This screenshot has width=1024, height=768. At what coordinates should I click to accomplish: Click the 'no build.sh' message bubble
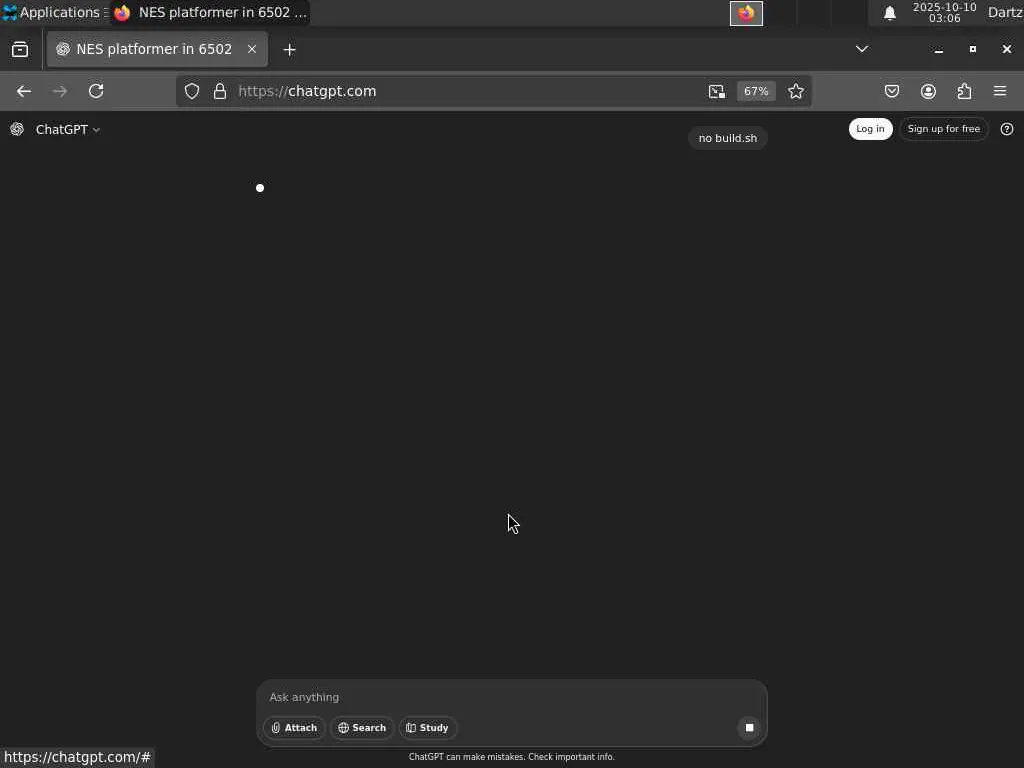(728, 138)
